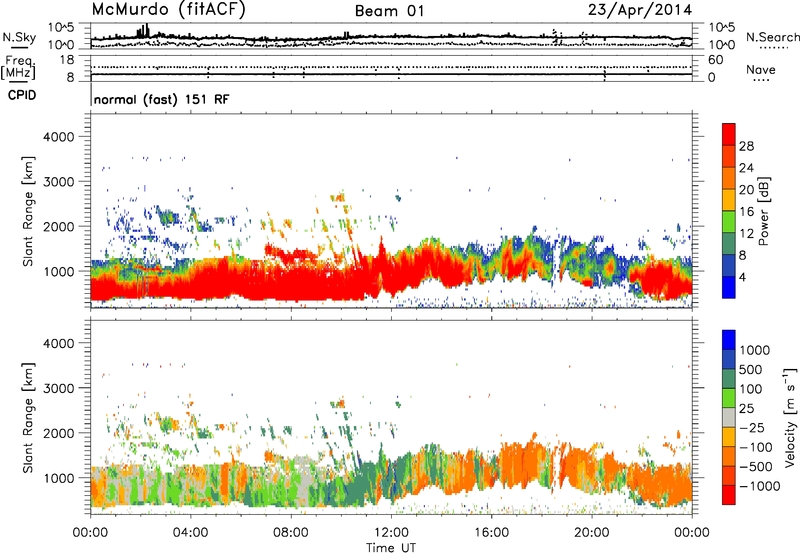This screenshot has height=554, width=800.
Task: Click the '08:00' time tick label
Action: coord(290,533)
